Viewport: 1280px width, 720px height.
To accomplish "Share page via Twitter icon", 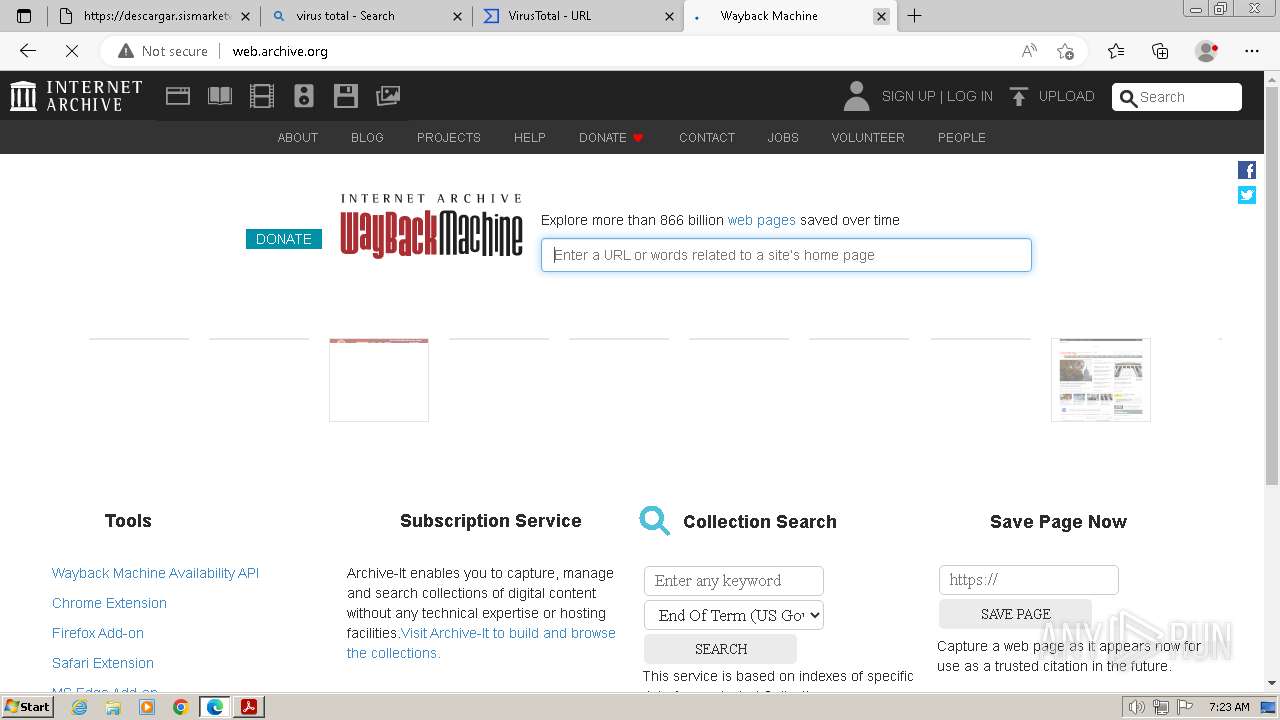I will [1247, 195].
